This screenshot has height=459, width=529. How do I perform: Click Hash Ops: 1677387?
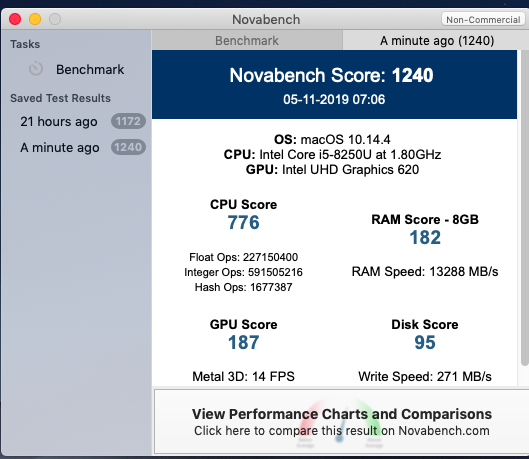click(244, 287)
